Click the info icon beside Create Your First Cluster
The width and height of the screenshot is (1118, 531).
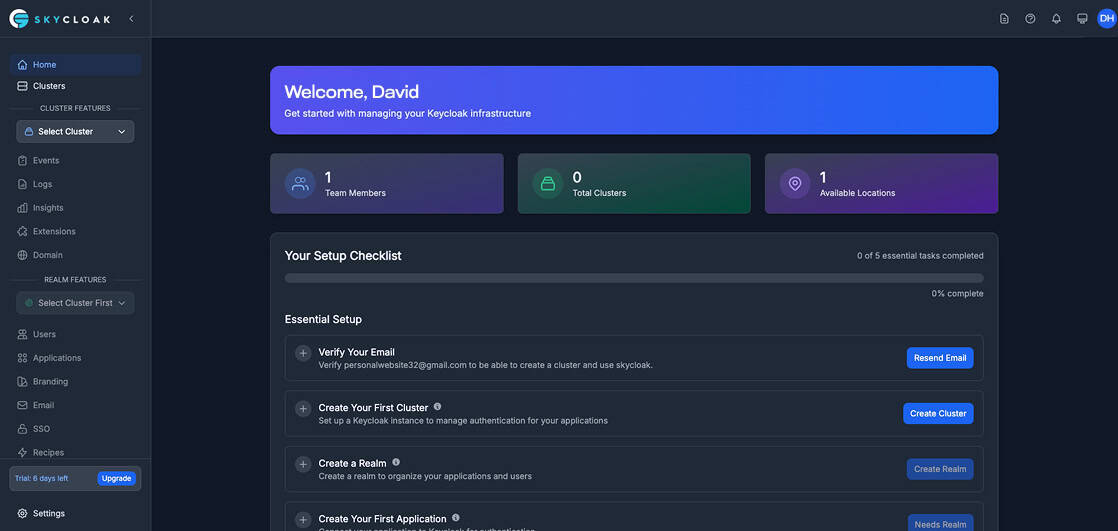click(x=437, y=407)
